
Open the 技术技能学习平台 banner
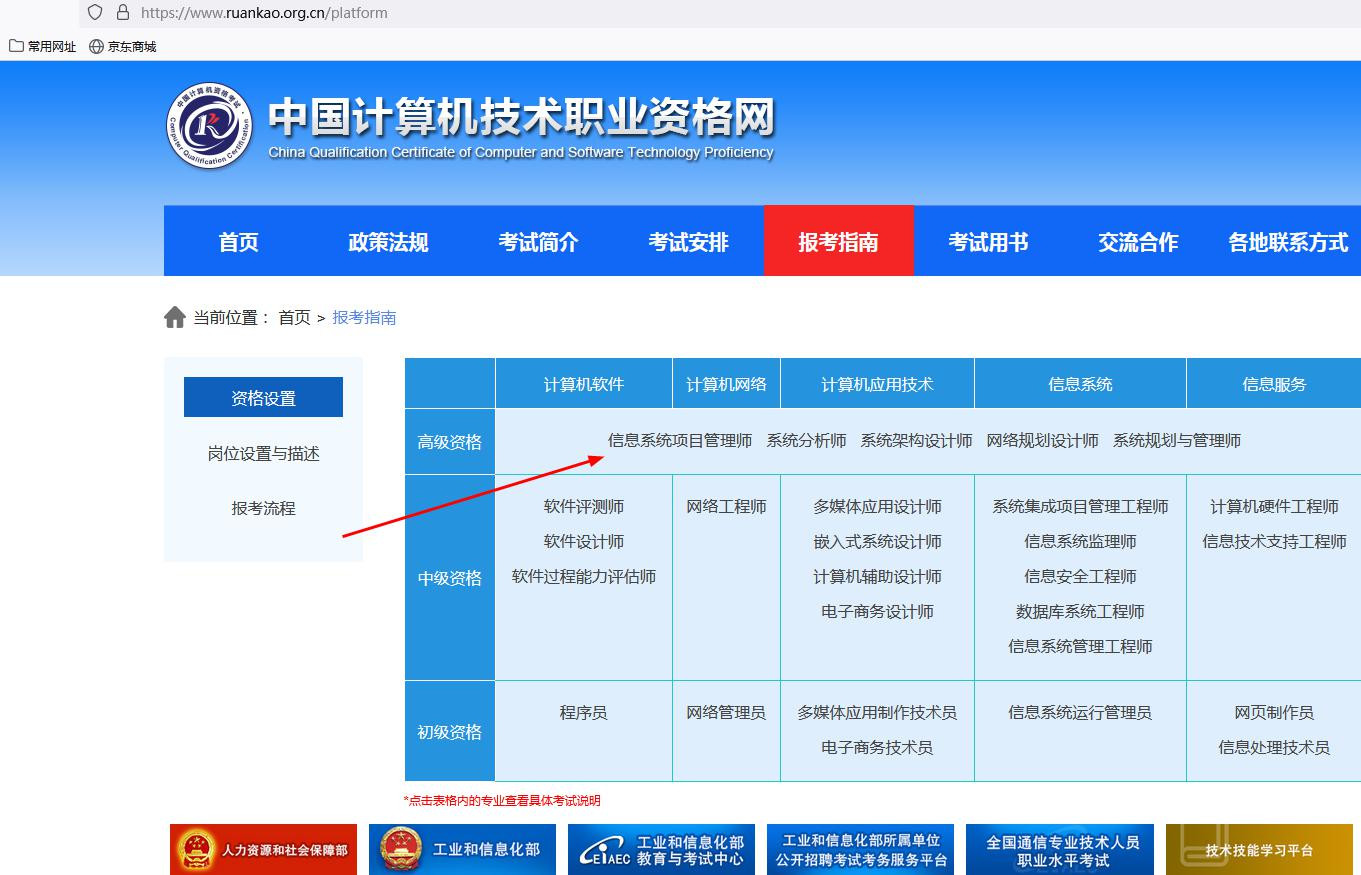[x=1259, y=850]
